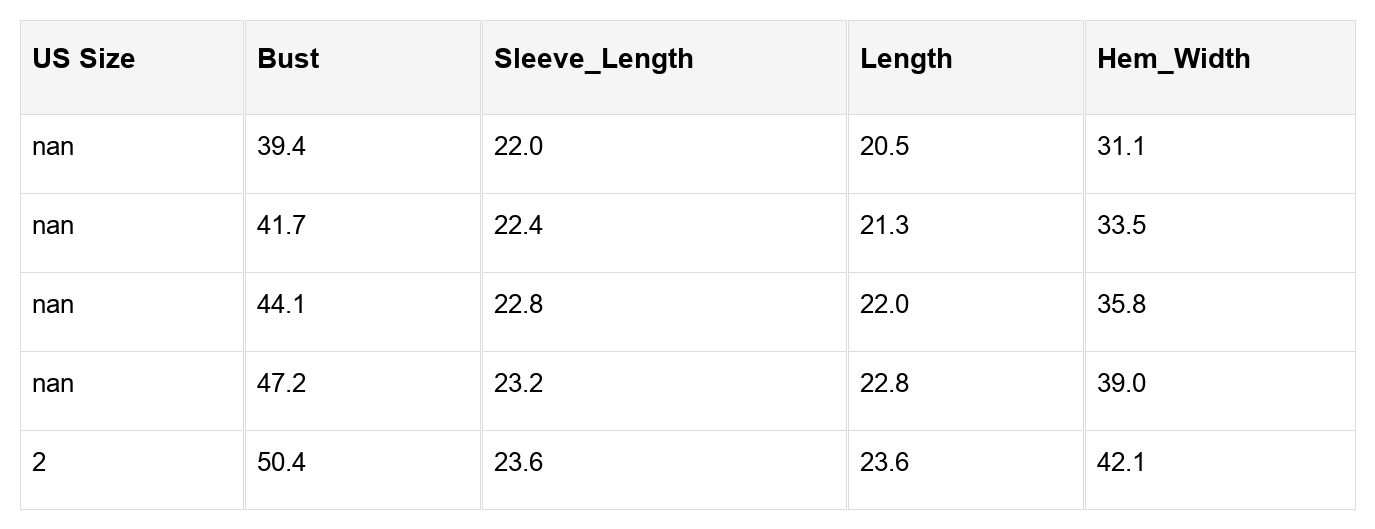Screen dimensions: 1375x529
Task: Click the Hem_Width column header
Action: 1173,59
